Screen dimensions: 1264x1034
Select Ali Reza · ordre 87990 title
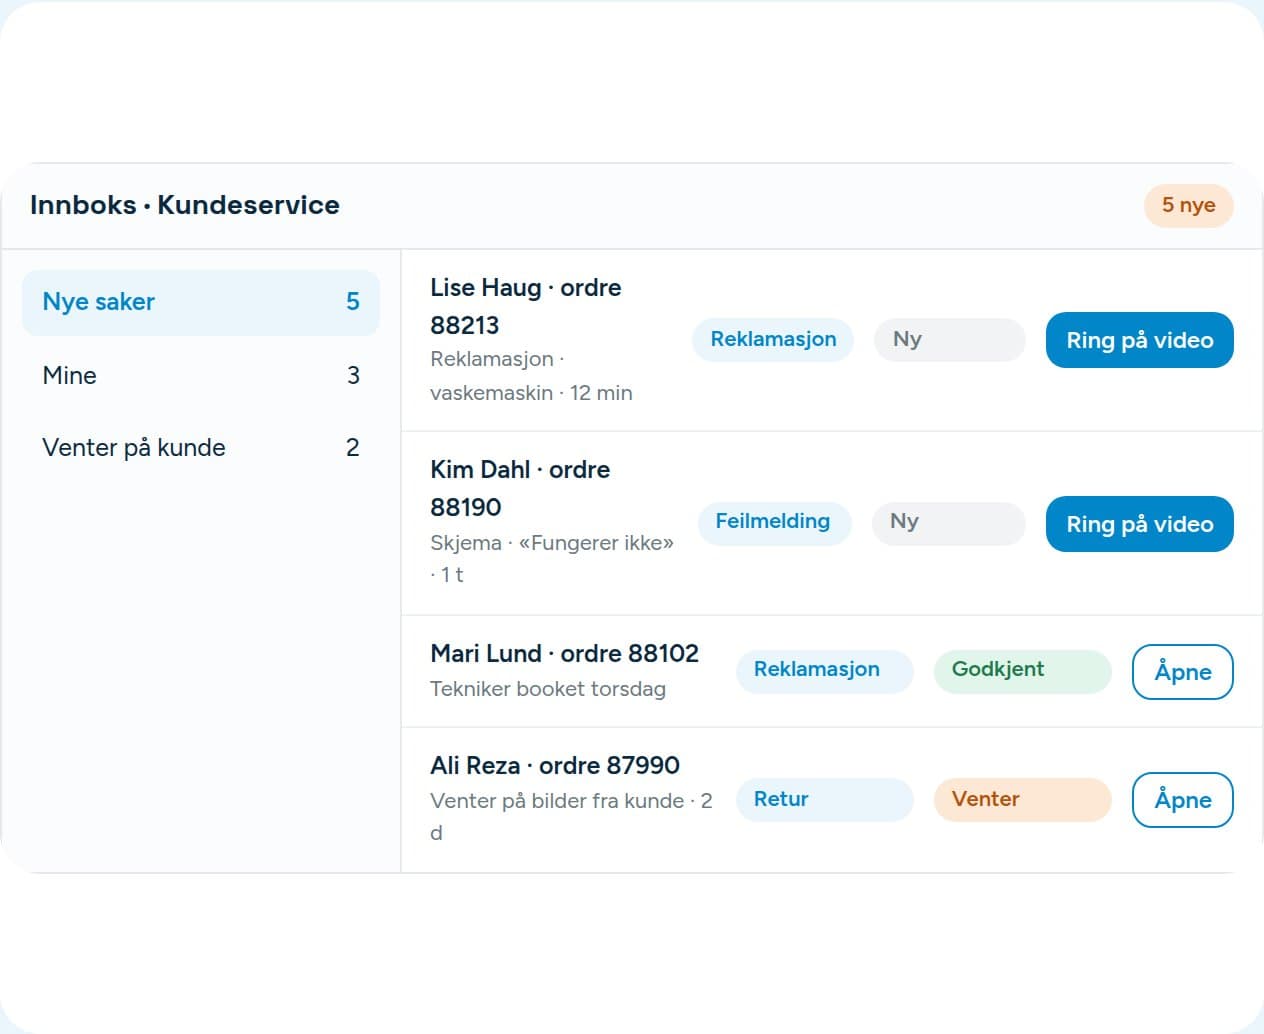click(555, 766)
